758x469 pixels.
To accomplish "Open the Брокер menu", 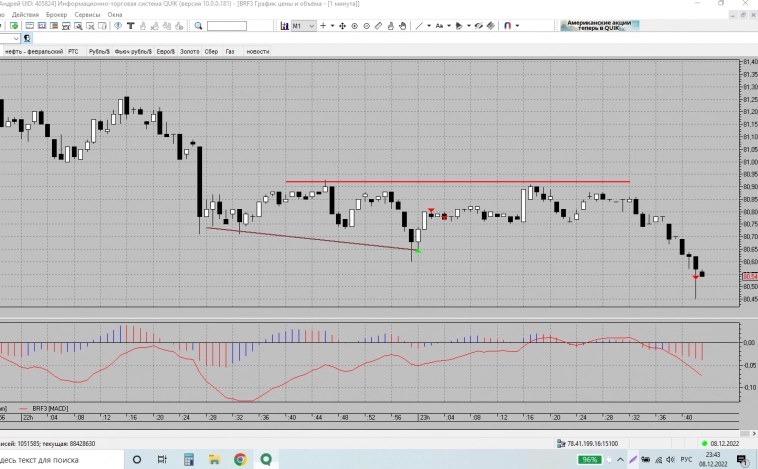I will 54,14.
